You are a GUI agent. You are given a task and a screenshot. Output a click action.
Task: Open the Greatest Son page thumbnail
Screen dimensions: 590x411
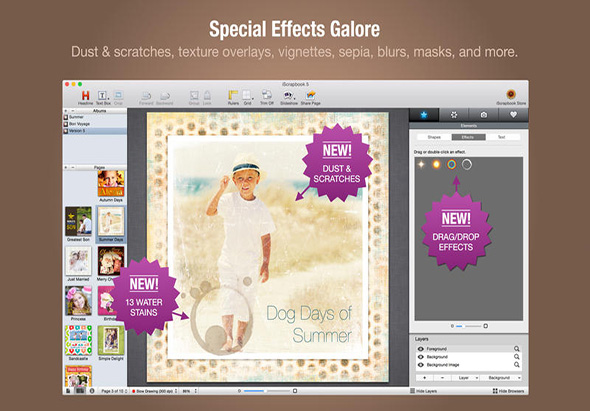(x=78, y=221)
